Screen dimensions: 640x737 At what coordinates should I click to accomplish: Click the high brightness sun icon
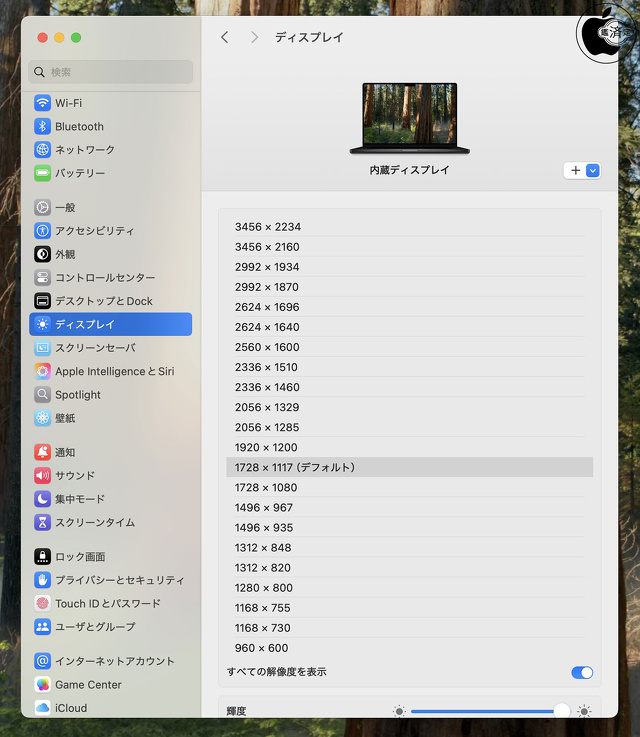[584, 711]
